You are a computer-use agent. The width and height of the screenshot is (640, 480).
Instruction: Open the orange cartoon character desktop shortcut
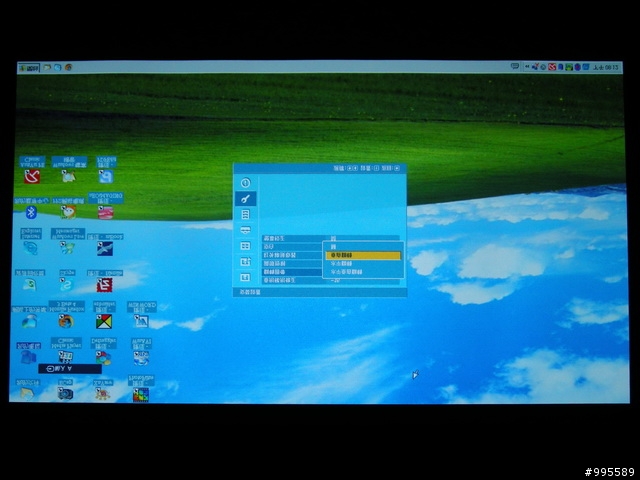pos(68,212)
